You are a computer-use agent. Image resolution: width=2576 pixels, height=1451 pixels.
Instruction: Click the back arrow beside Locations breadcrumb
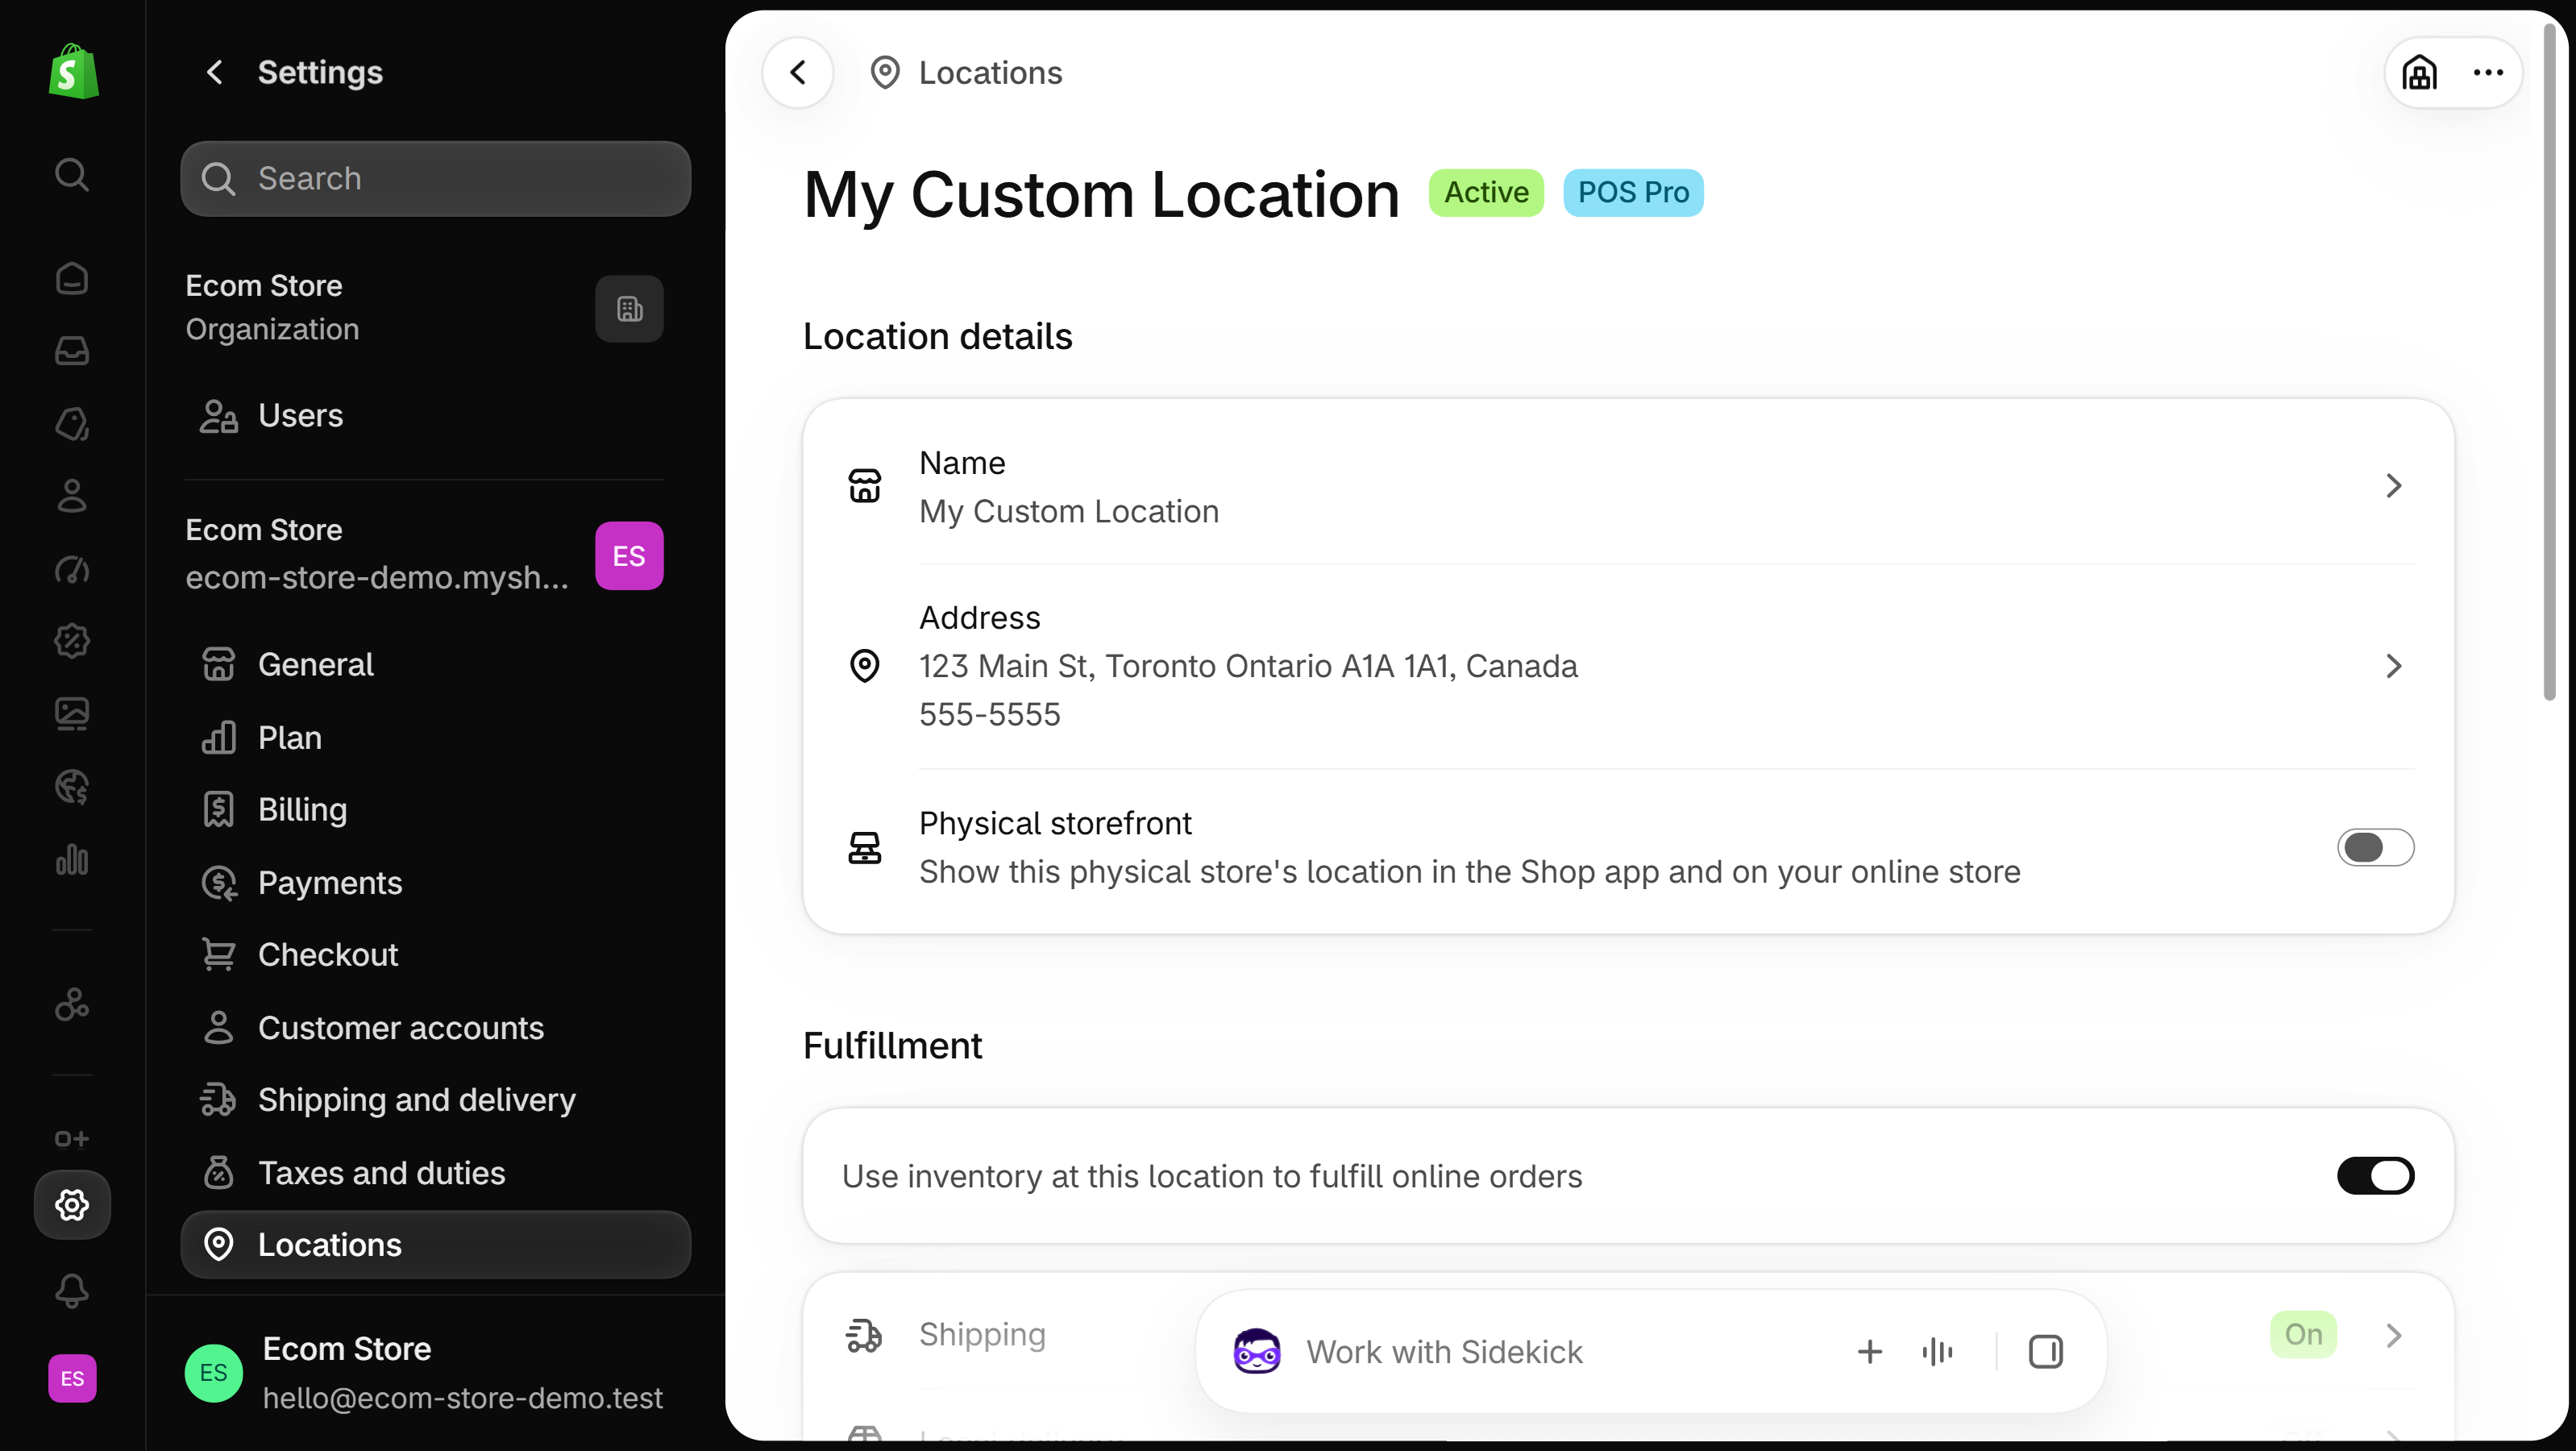click(x=798, y=72)
